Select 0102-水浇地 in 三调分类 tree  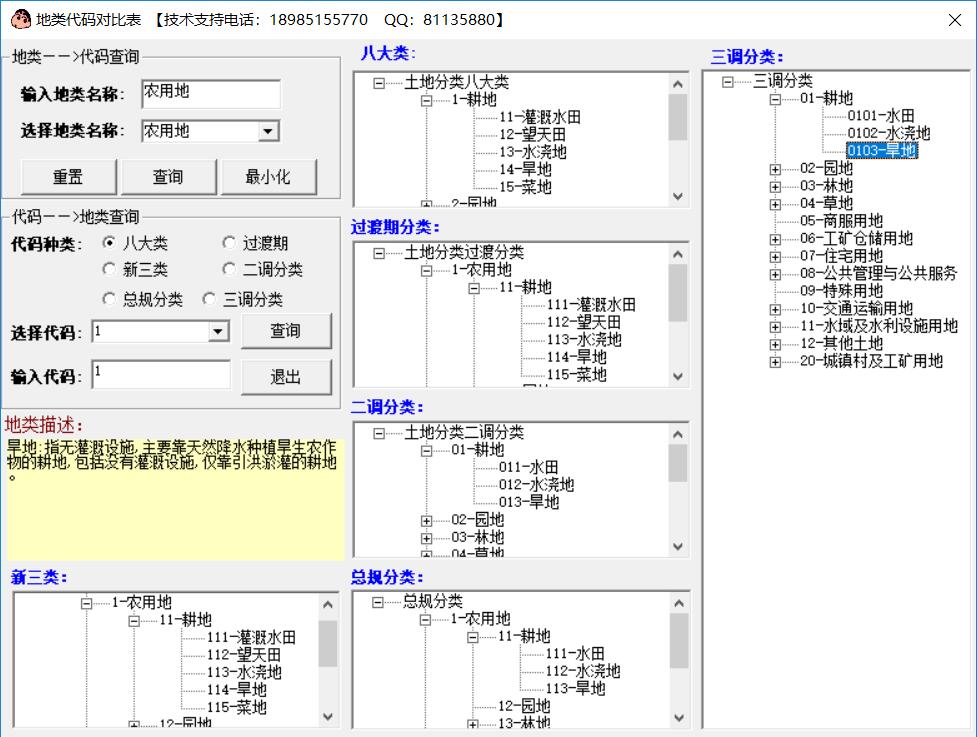pyautogui.click(x=888, y=133)
